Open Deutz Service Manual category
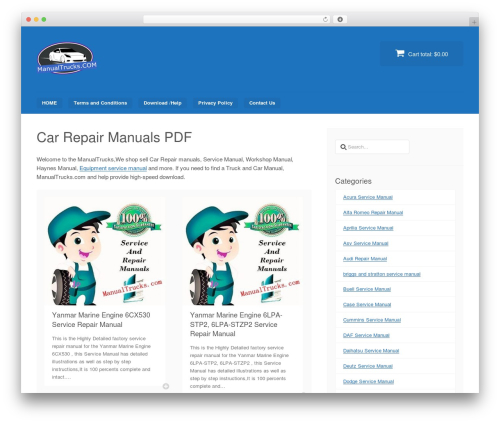The width and height of the screenshot is (500, 423). coord(368,366)
